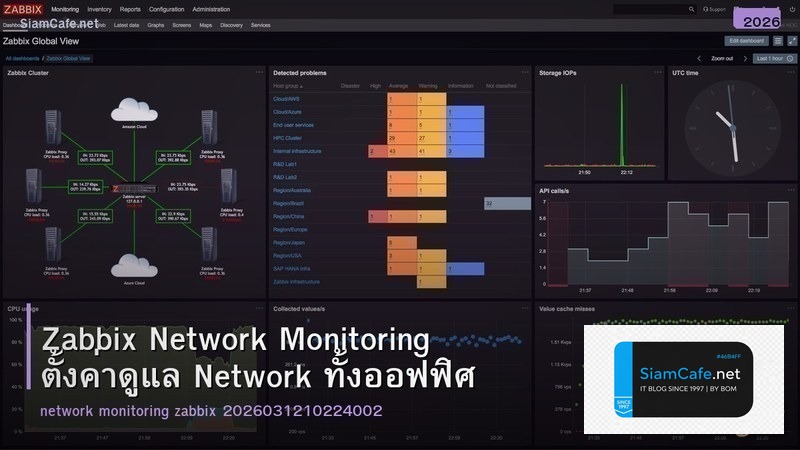The height and width of the screenshot is (450, 800).
Task: Open the Administration menu
Action: coord(211,9)
